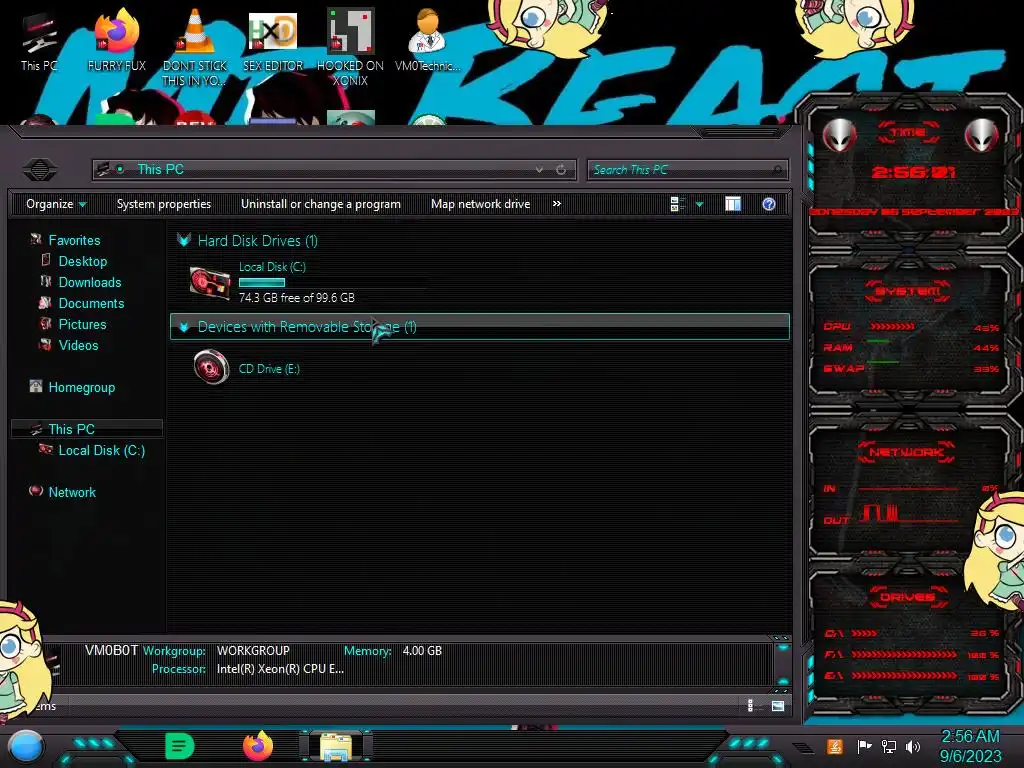
Task: Select Homegroup in navigation pane
Action: (x=82, y=387)
